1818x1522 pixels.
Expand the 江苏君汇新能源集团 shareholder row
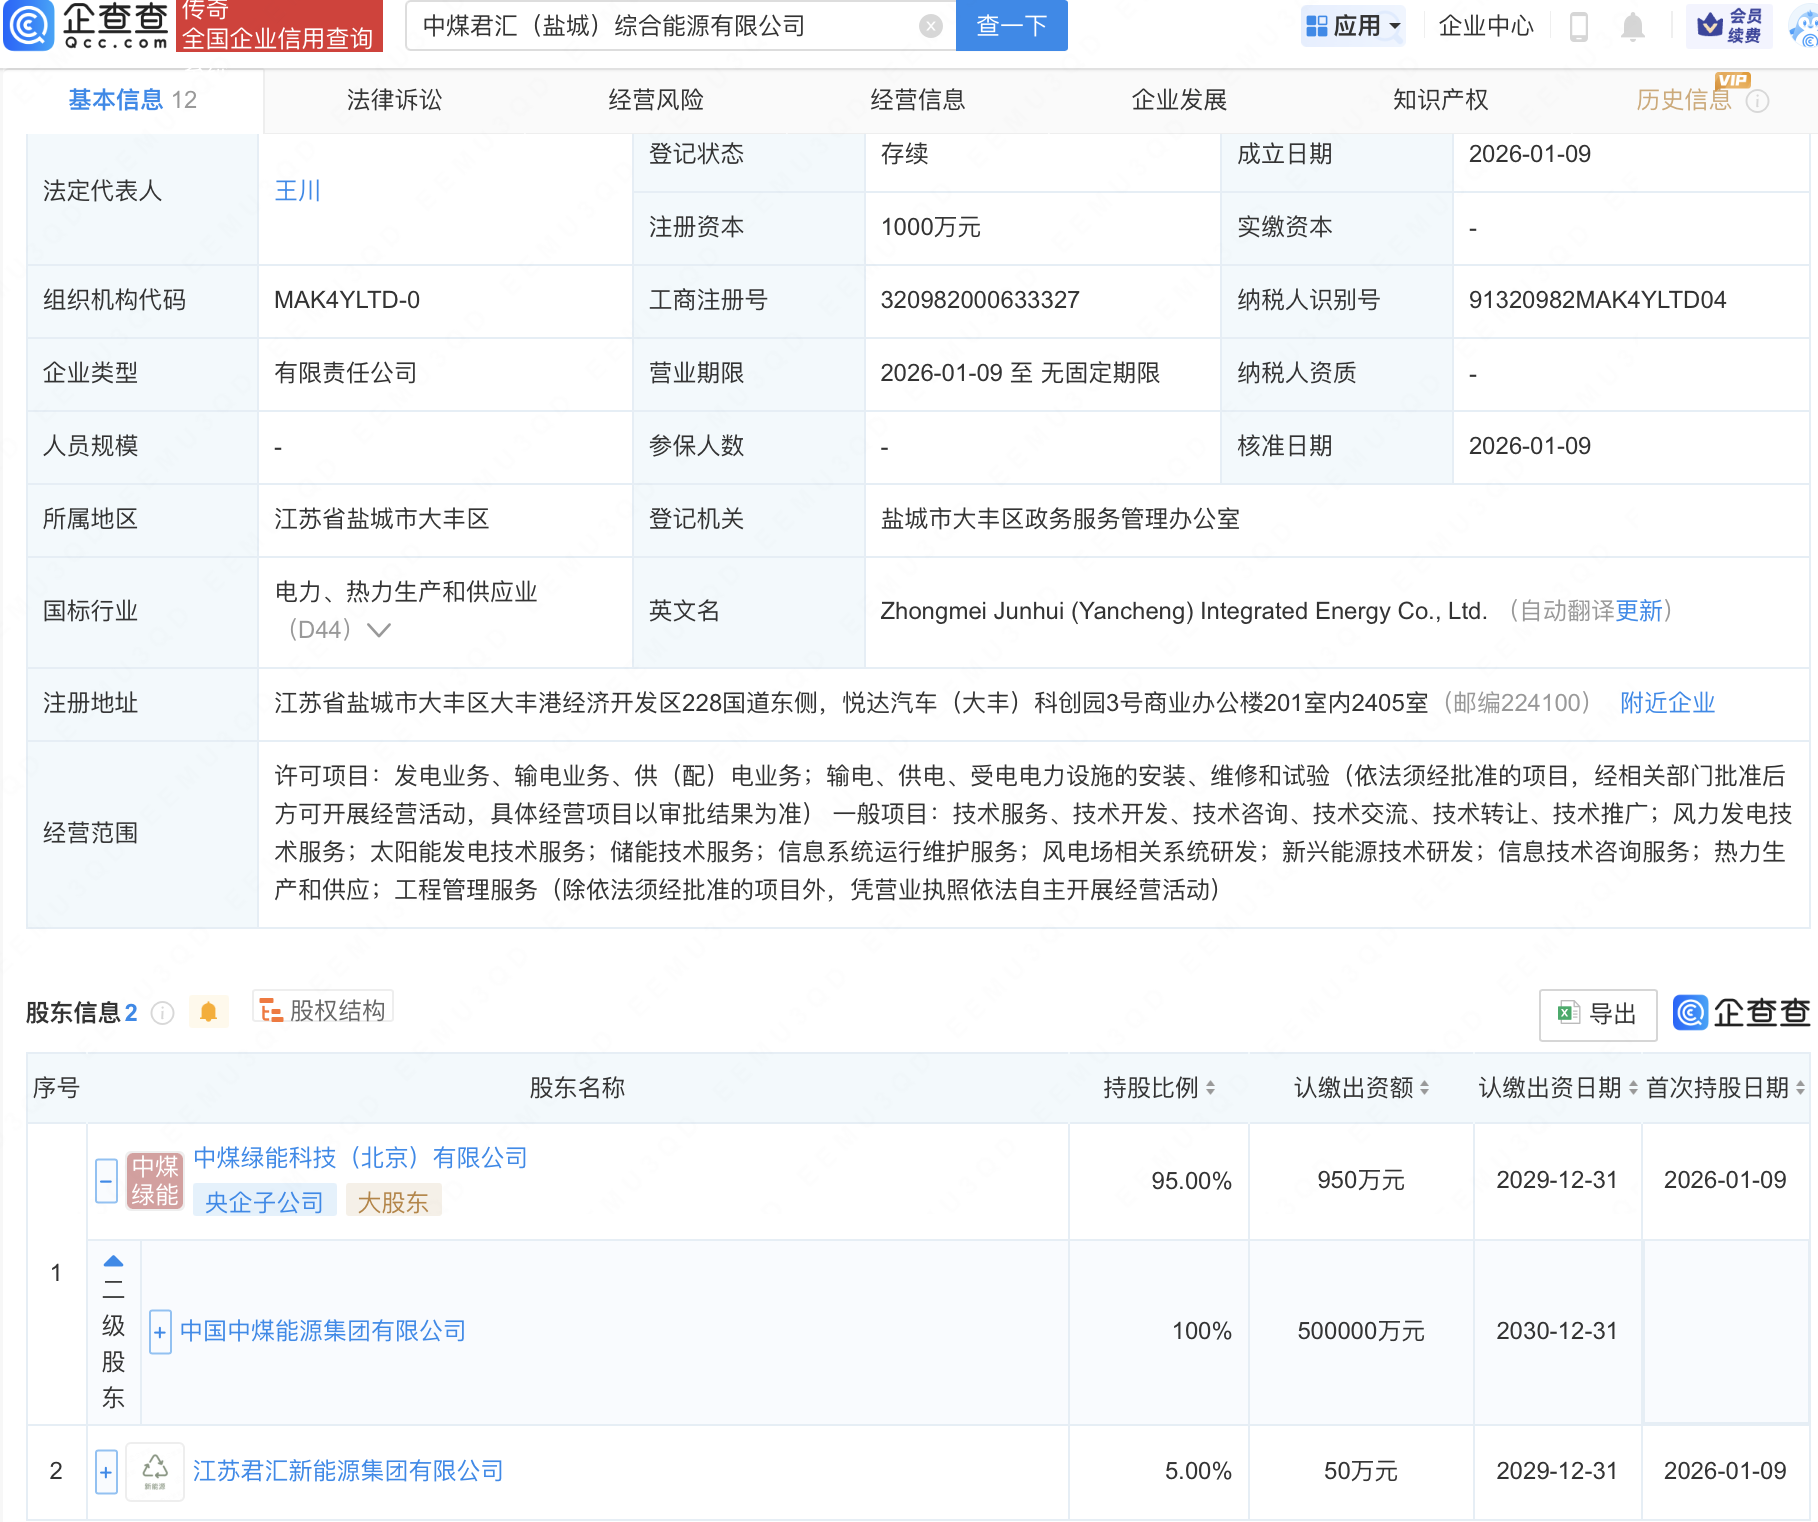107,1472
